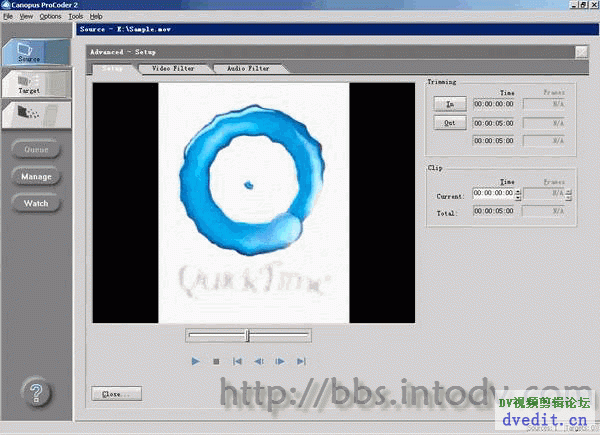
Task: Step back one frame
Action: [x=259, y=361]
